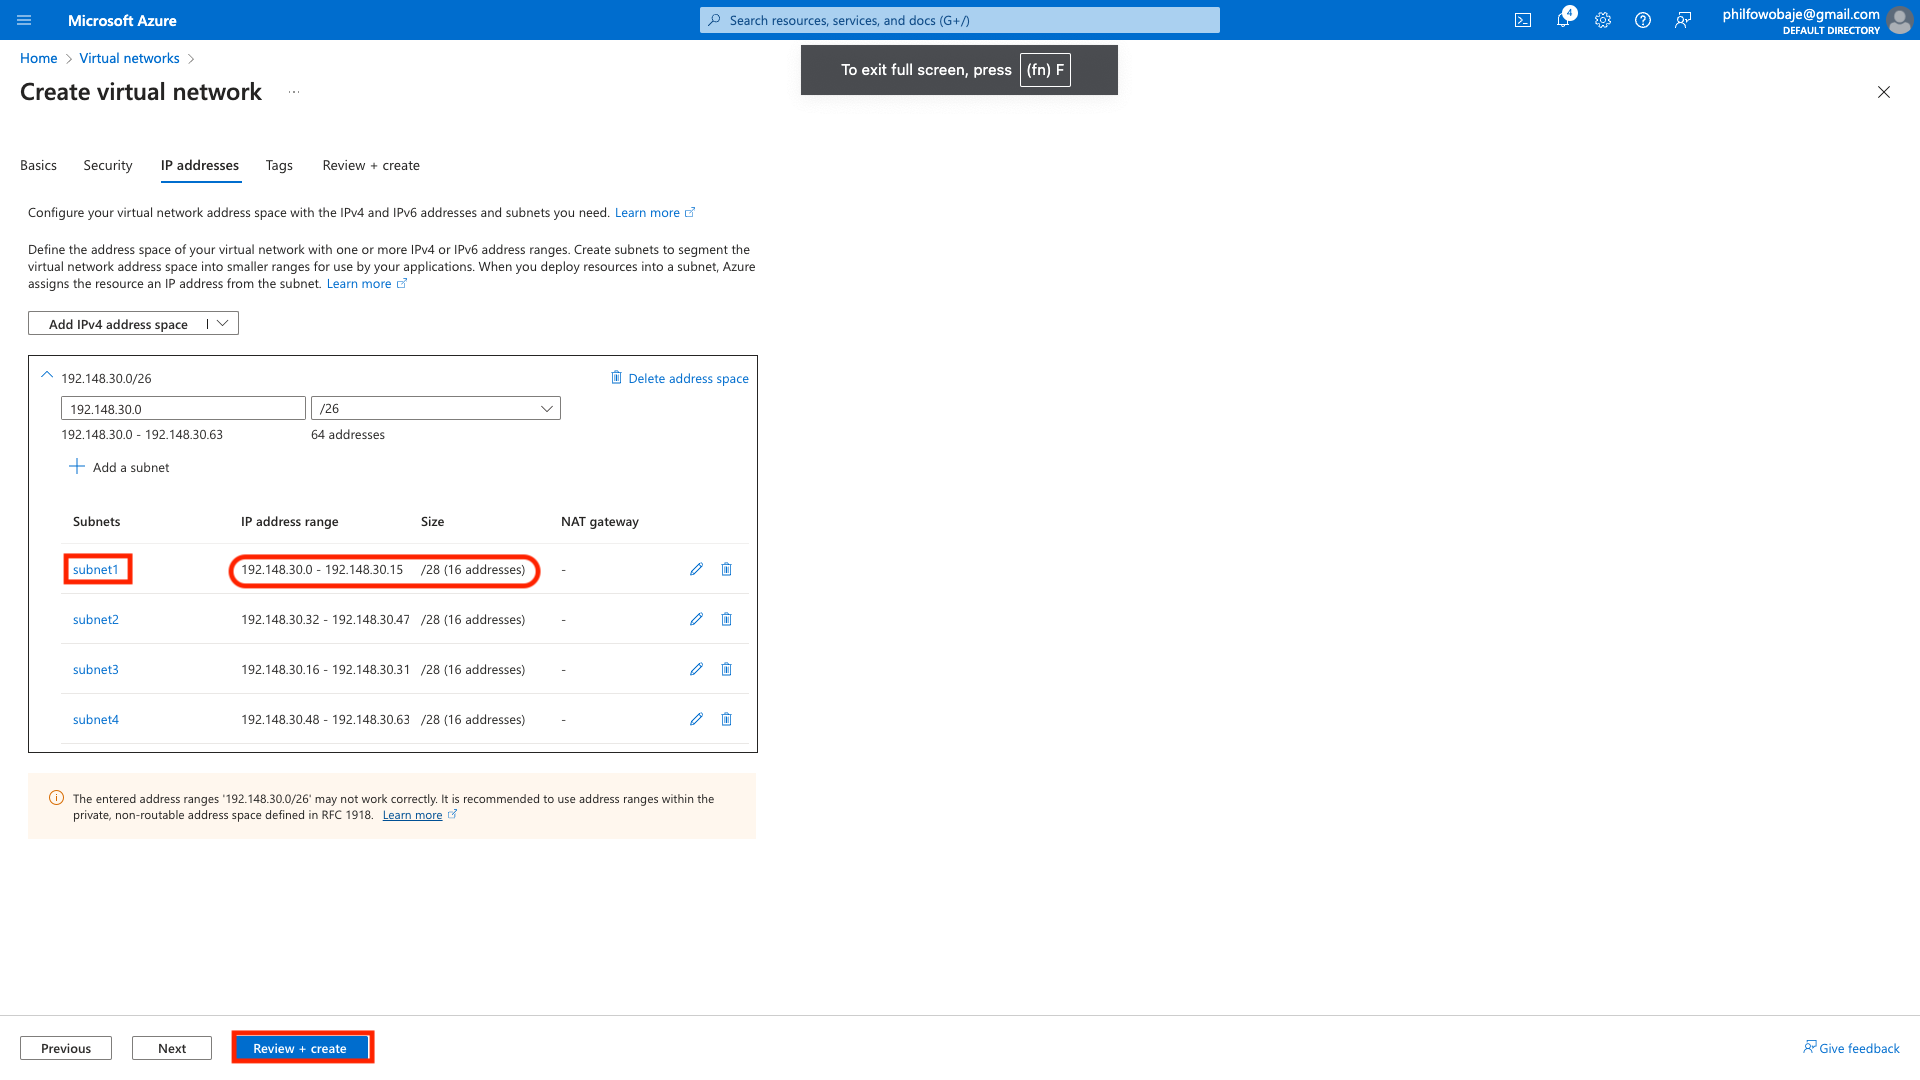The image size is (1920, 1080).
Task: Open the subnet2 link
Action: coord(96,619)
